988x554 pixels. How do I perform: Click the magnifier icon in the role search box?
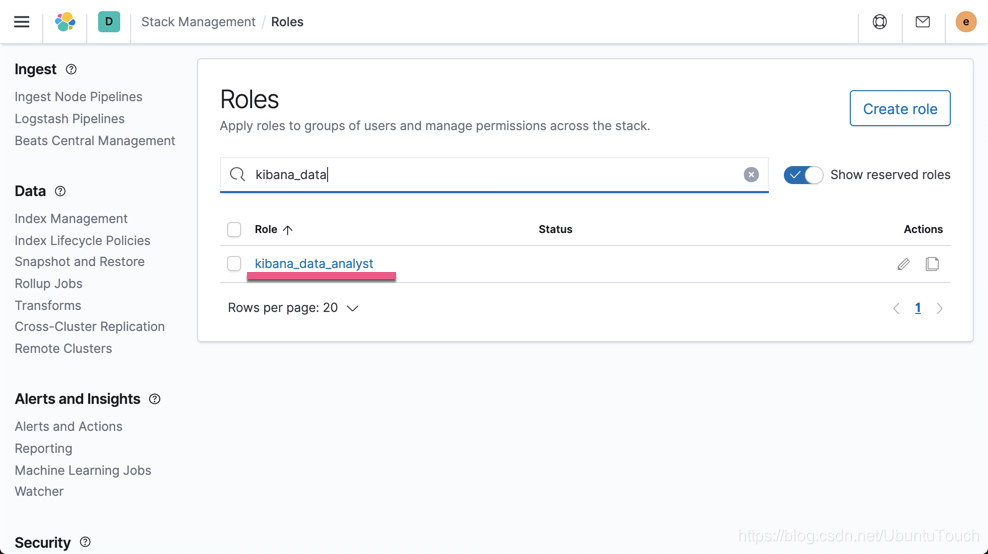(x=237, y=175)
